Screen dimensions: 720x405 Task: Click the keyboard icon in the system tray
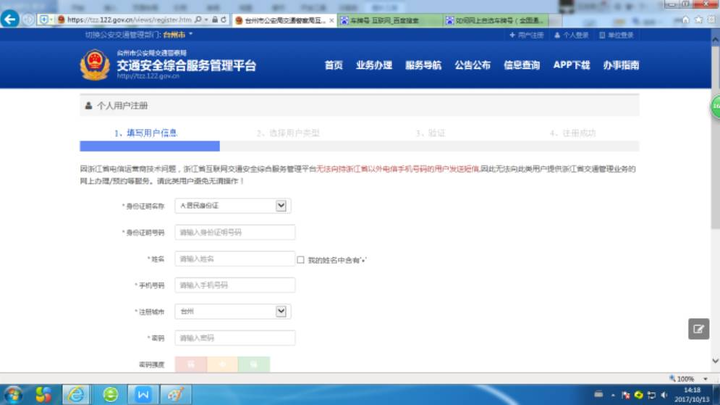click(x=598, y=394)
